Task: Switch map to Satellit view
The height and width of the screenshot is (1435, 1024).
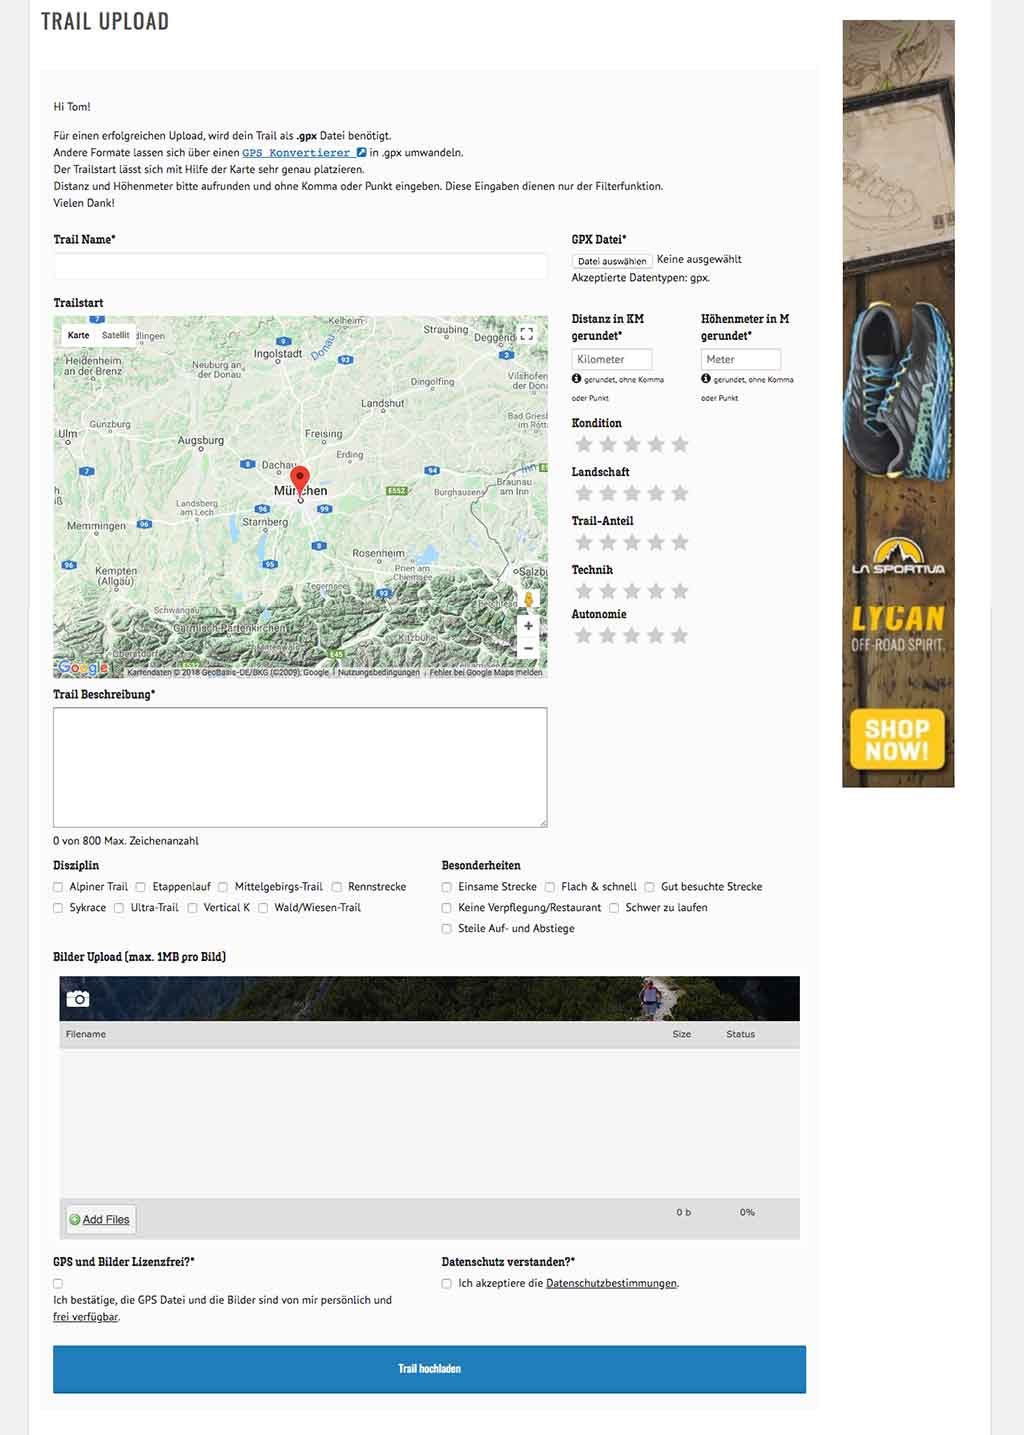Action: tap(115, 335)
